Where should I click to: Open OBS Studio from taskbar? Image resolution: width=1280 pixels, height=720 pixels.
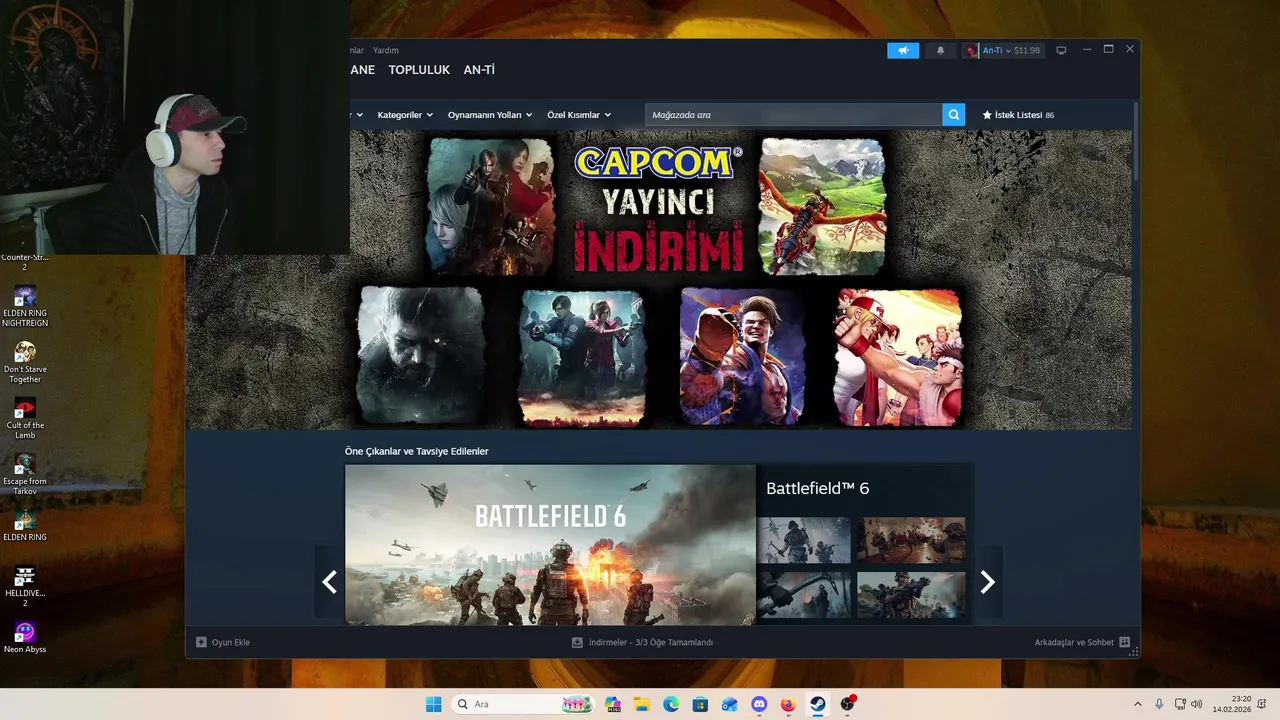(847, 704)
